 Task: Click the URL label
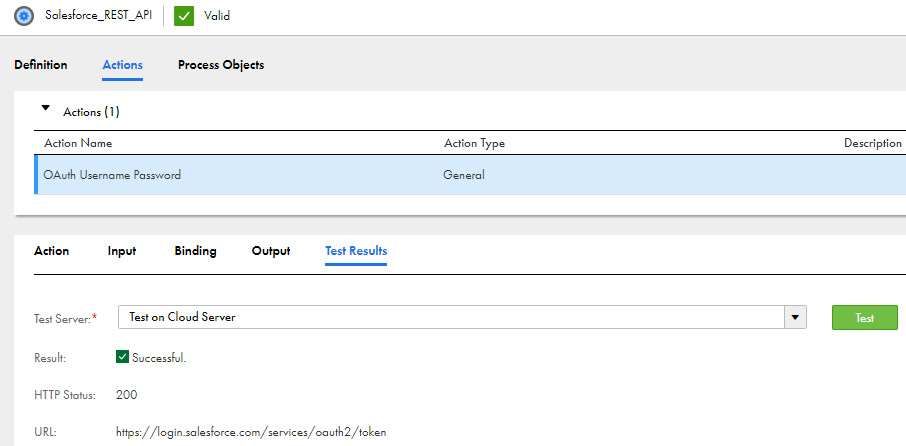click(x=44, y=432)
